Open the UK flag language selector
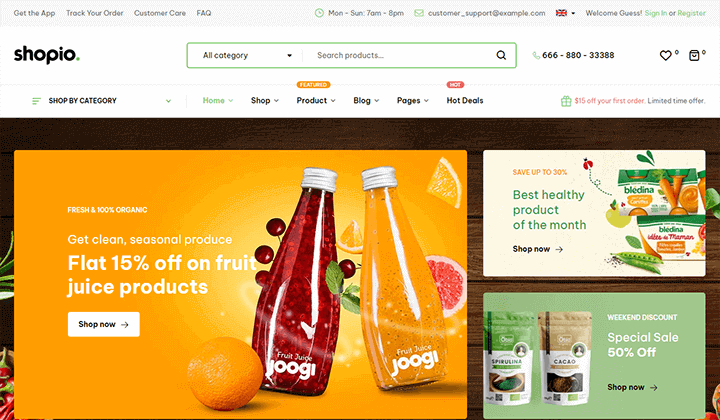 (565, 13)
